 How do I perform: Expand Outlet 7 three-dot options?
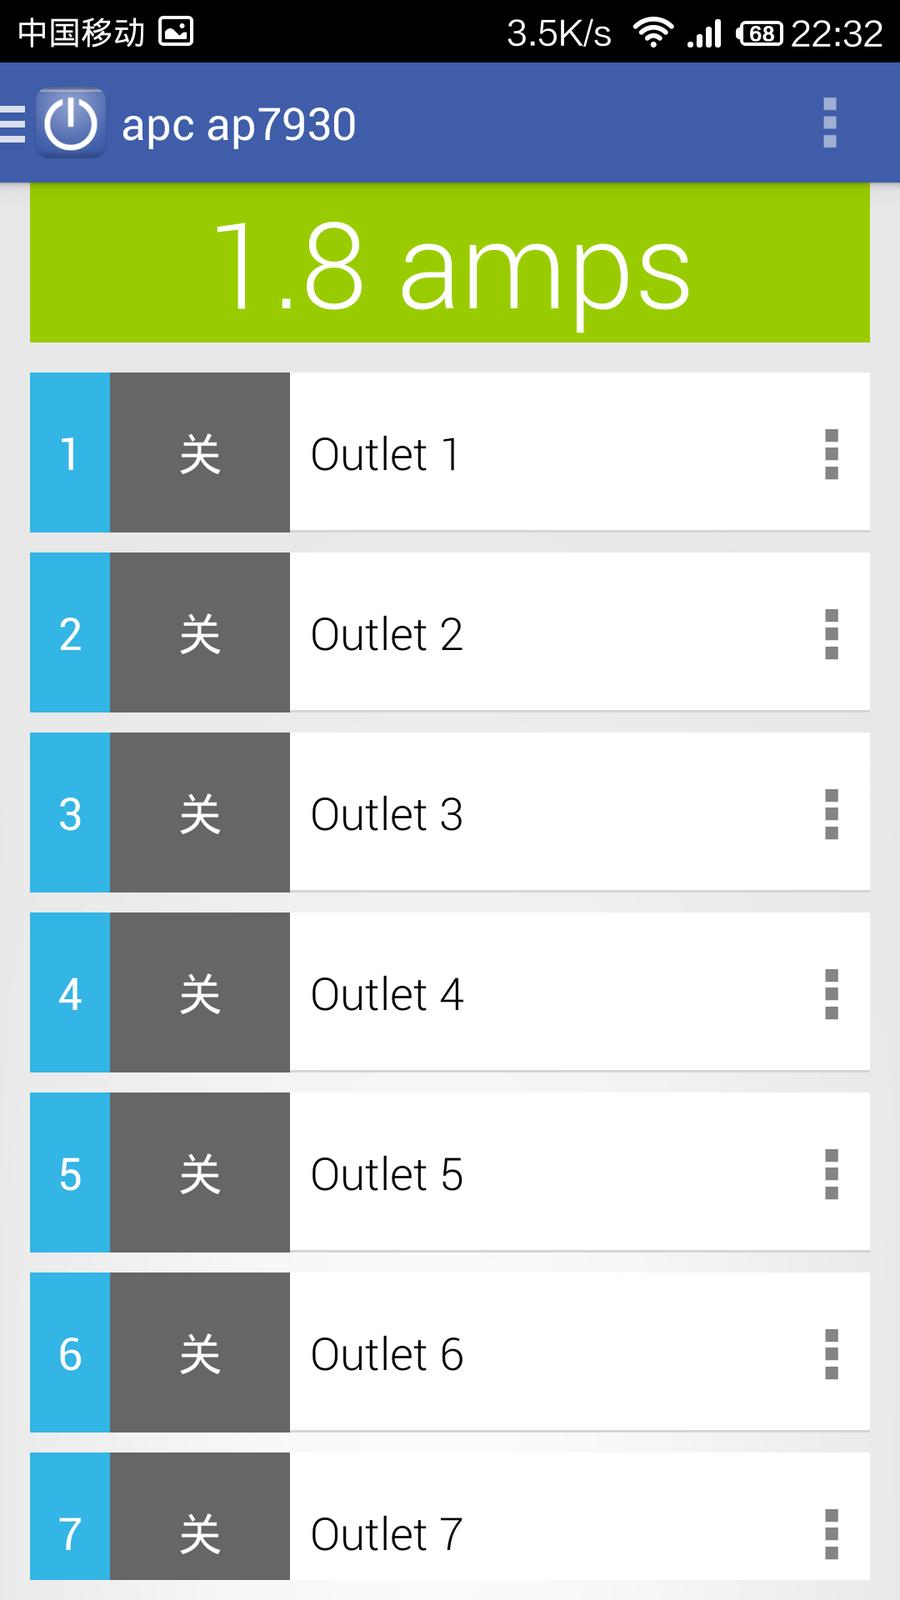click(x=831, y=1532)
